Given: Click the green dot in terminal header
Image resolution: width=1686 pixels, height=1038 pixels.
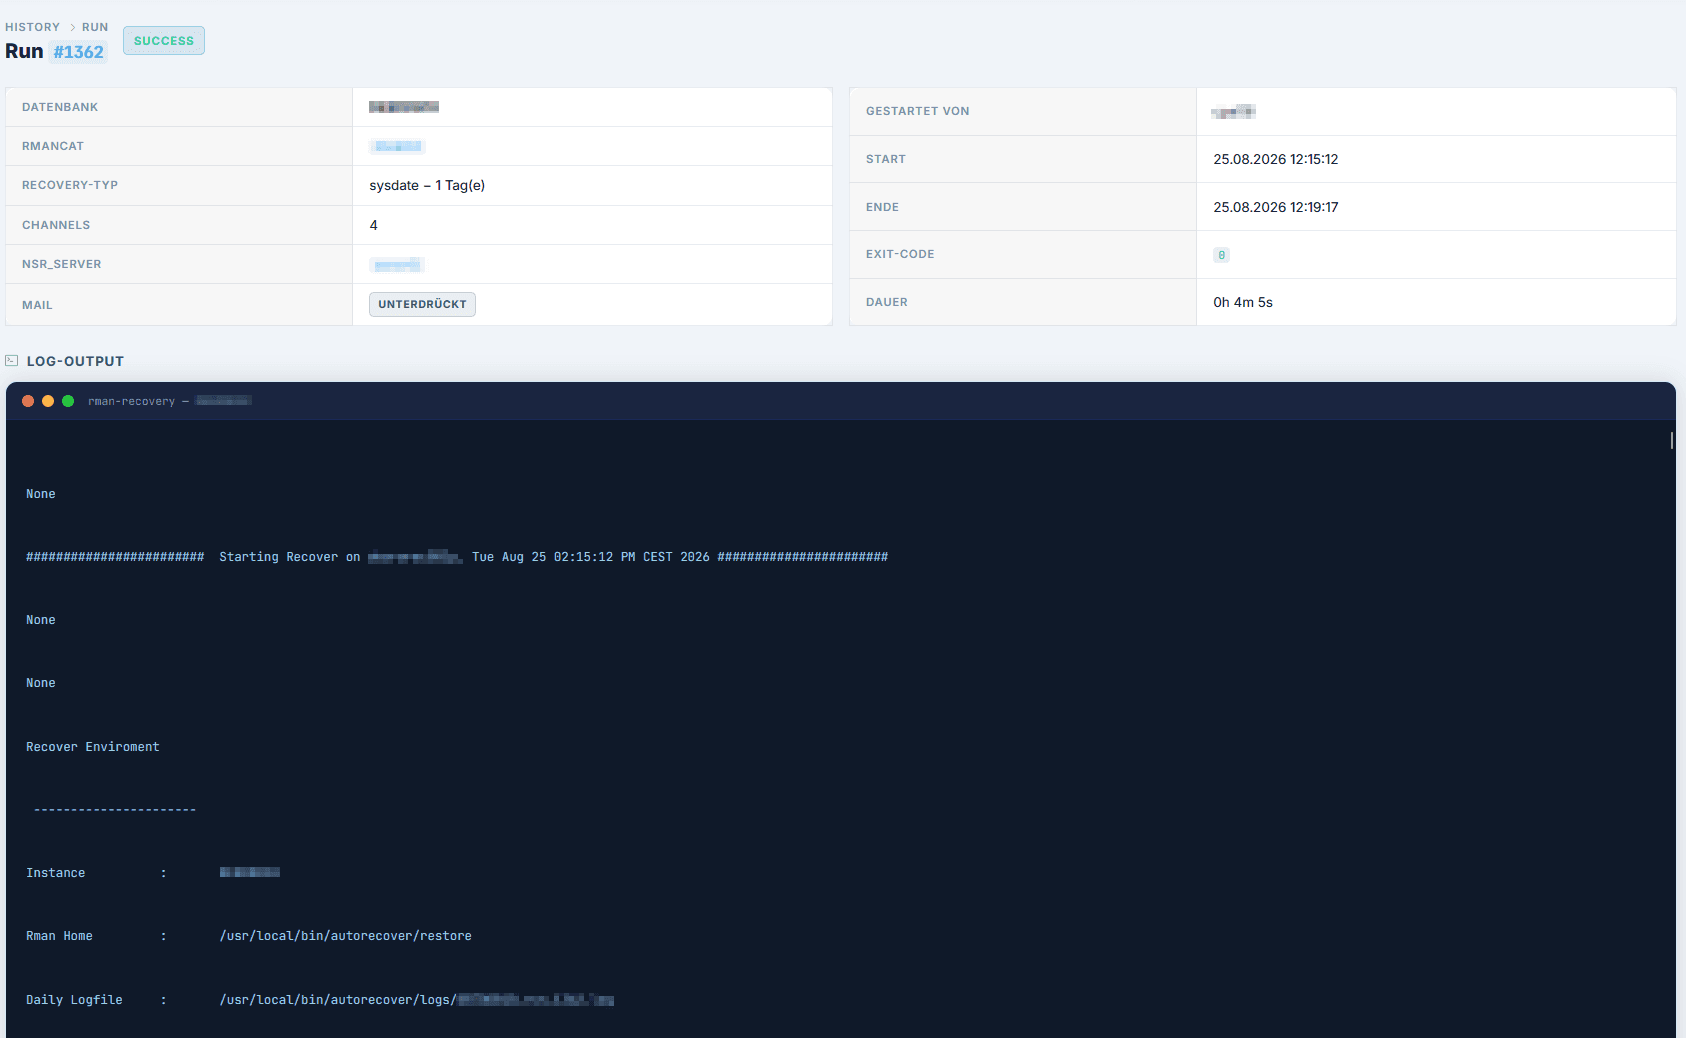Looking at the screenshot, I should (x=68, y=401).
